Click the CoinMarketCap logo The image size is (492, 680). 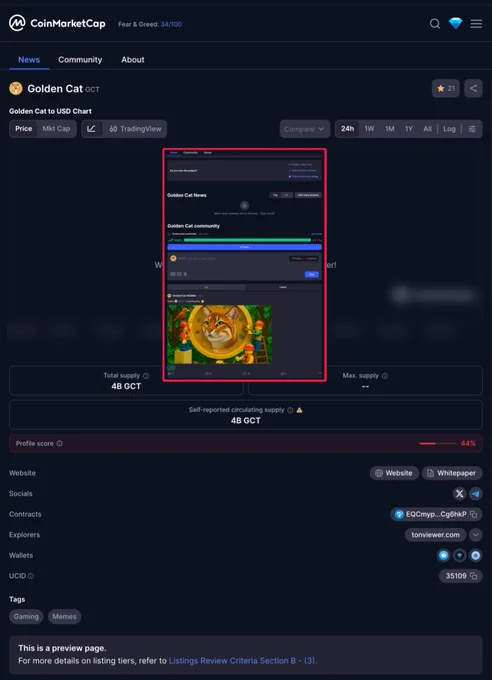(57, 23)
